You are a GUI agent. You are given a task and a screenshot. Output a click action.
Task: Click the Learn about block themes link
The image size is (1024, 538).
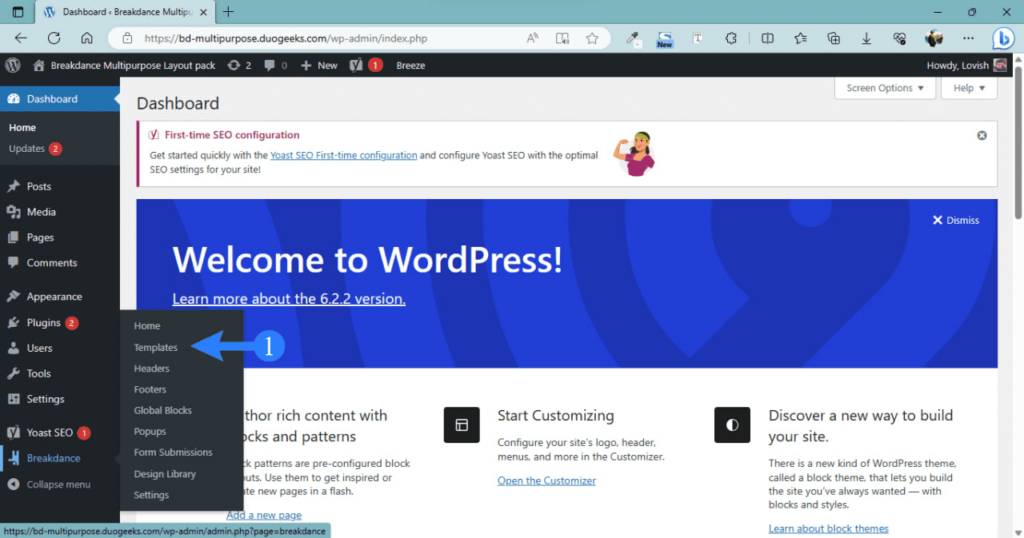point(828,528)
